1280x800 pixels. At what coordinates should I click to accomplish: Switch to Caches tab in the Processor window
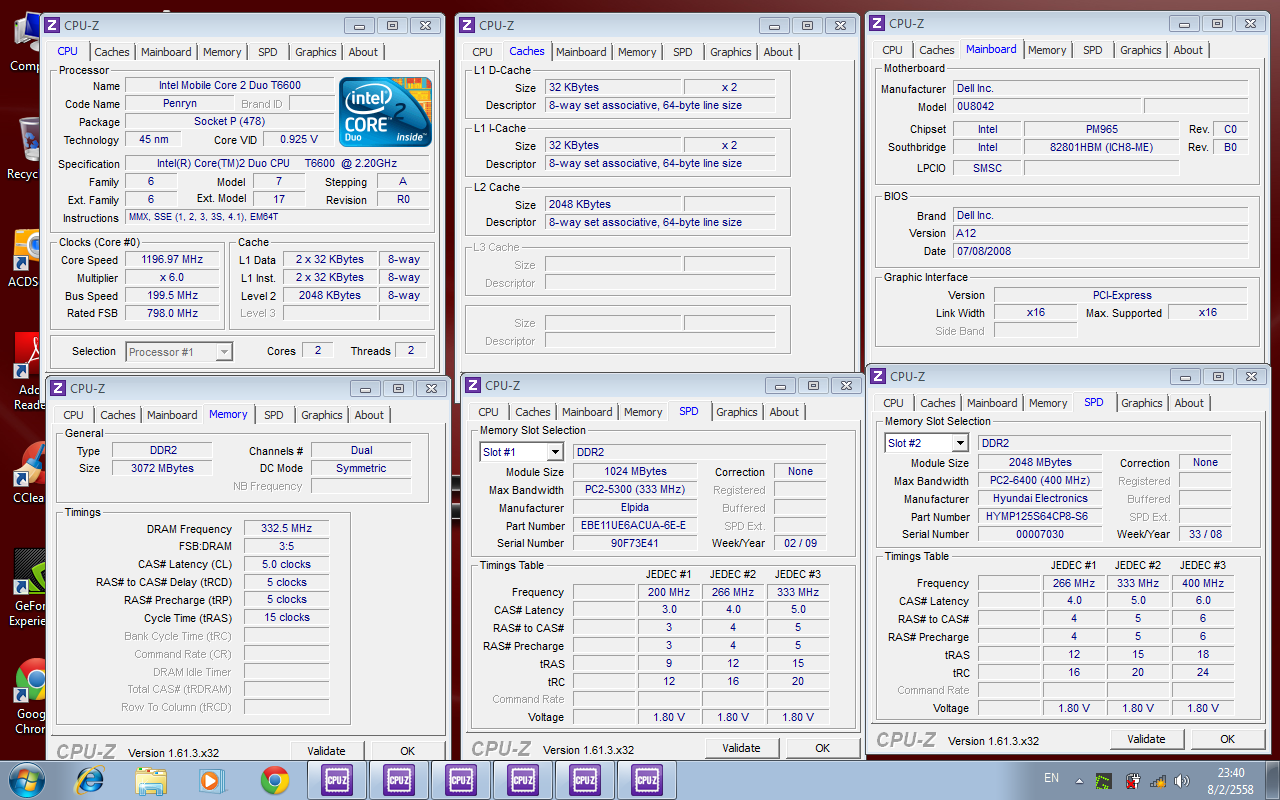[x=112, y=52]
